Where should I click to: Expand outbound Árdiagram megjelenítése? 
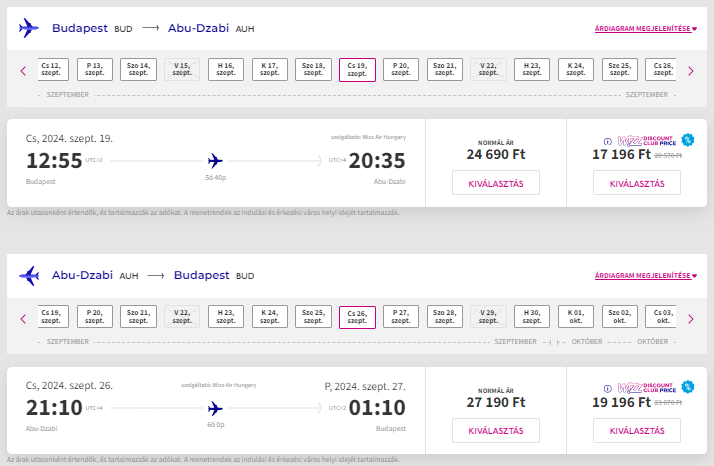(645, 29)
